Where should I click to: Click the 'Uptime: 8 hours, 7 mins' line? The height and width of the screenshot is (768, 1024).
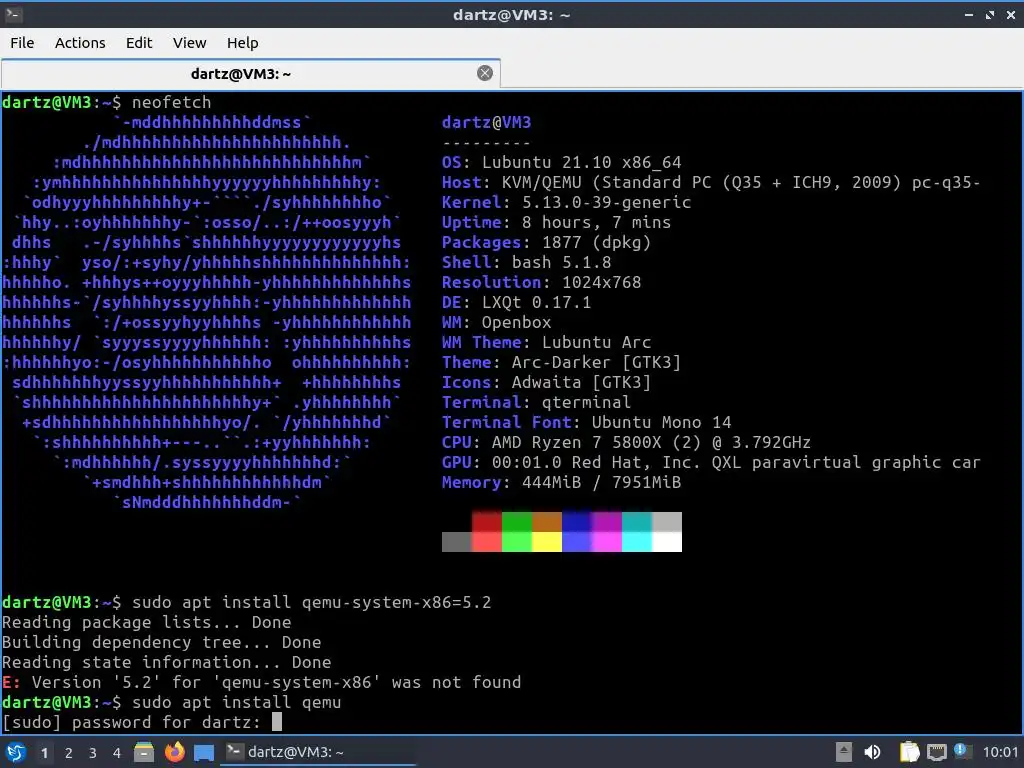(x=556, y=222)
